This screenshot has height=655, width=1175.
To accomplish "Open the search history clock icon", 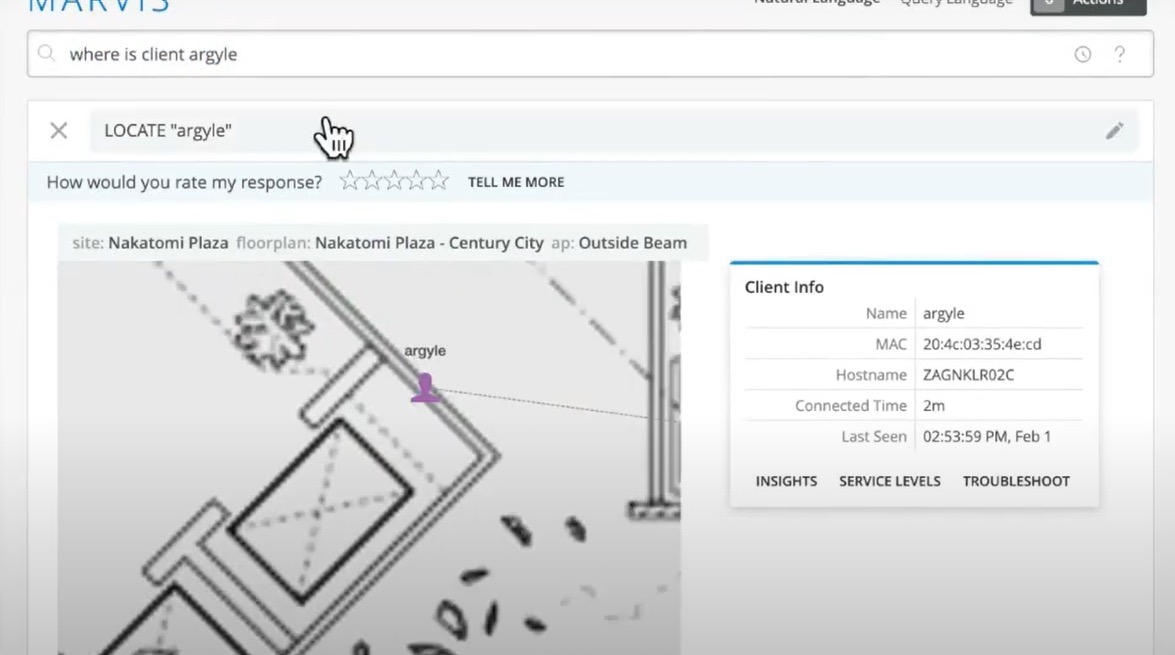I will click(x=1082, y=55).
